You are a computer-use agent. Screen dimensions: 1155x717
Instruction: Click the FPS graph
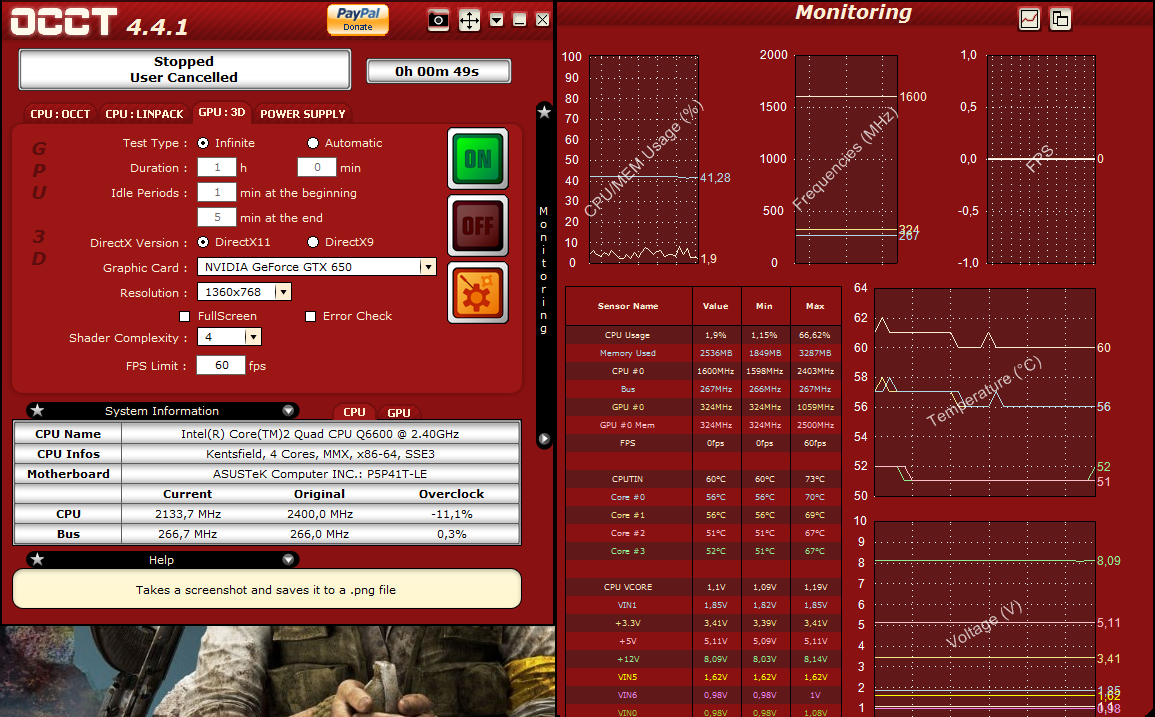pos(1041,159)
